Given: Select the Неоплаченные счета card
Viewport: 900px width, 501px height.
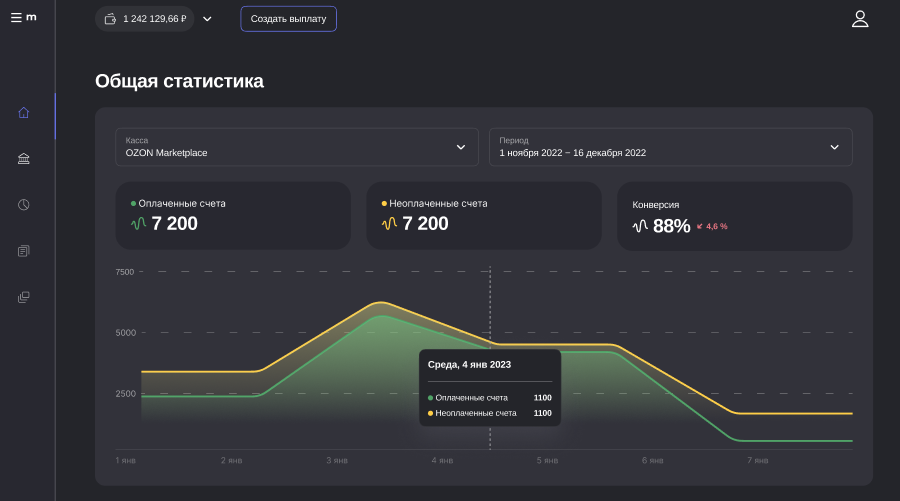Looking at the screenshot, I should tap(484, 215).
